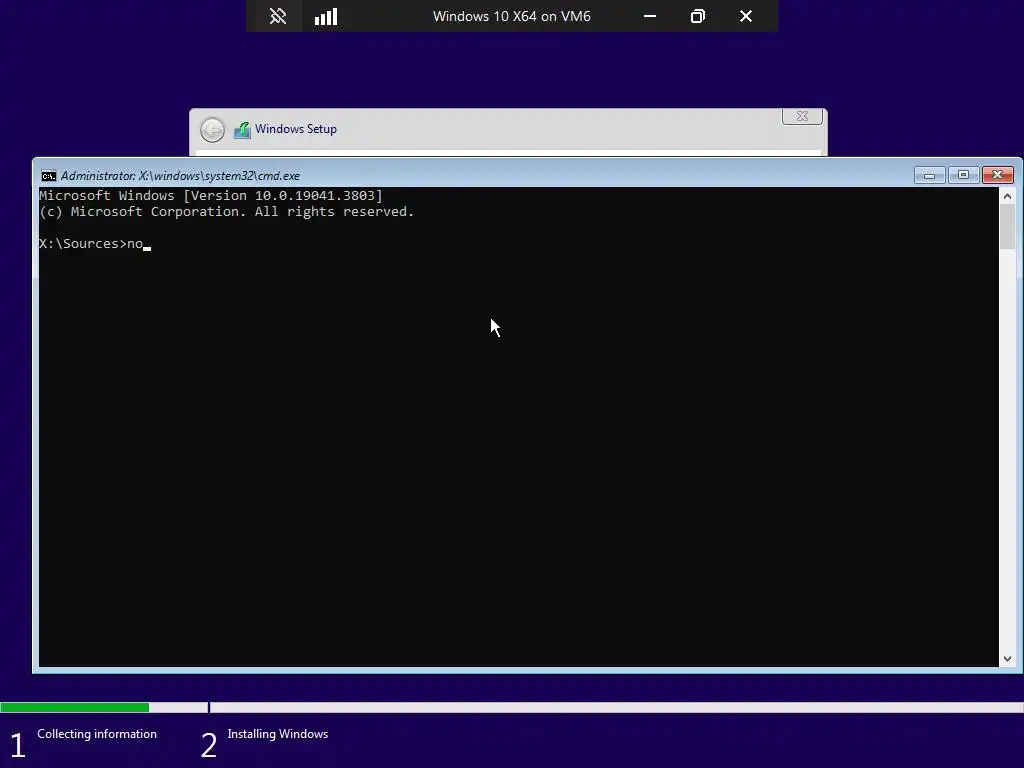The image size is (1024, 768).
Task: Click the 'Collecting information' step label
Action: point(97,734)
